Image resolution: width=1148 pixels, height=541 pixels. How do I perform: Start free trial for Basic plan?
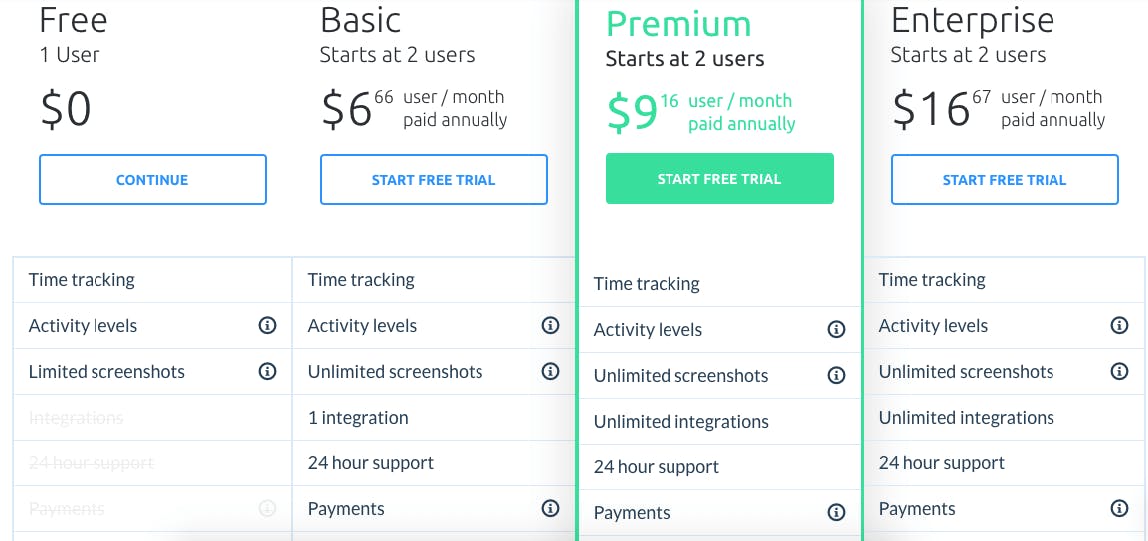pos(433,180)
